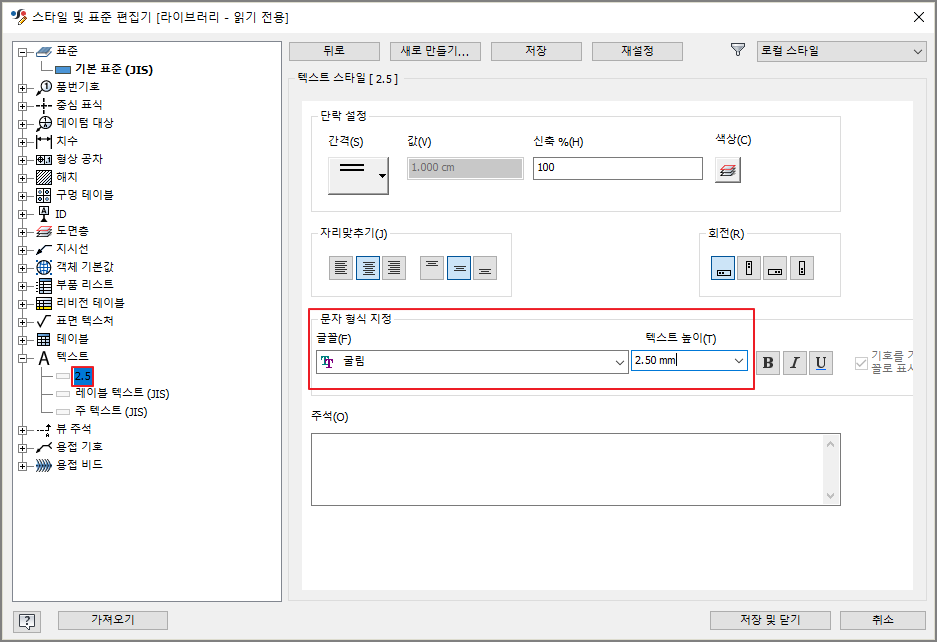Click the 뒤로 back button
The image size is (937, 642).
tap(334, 51)
